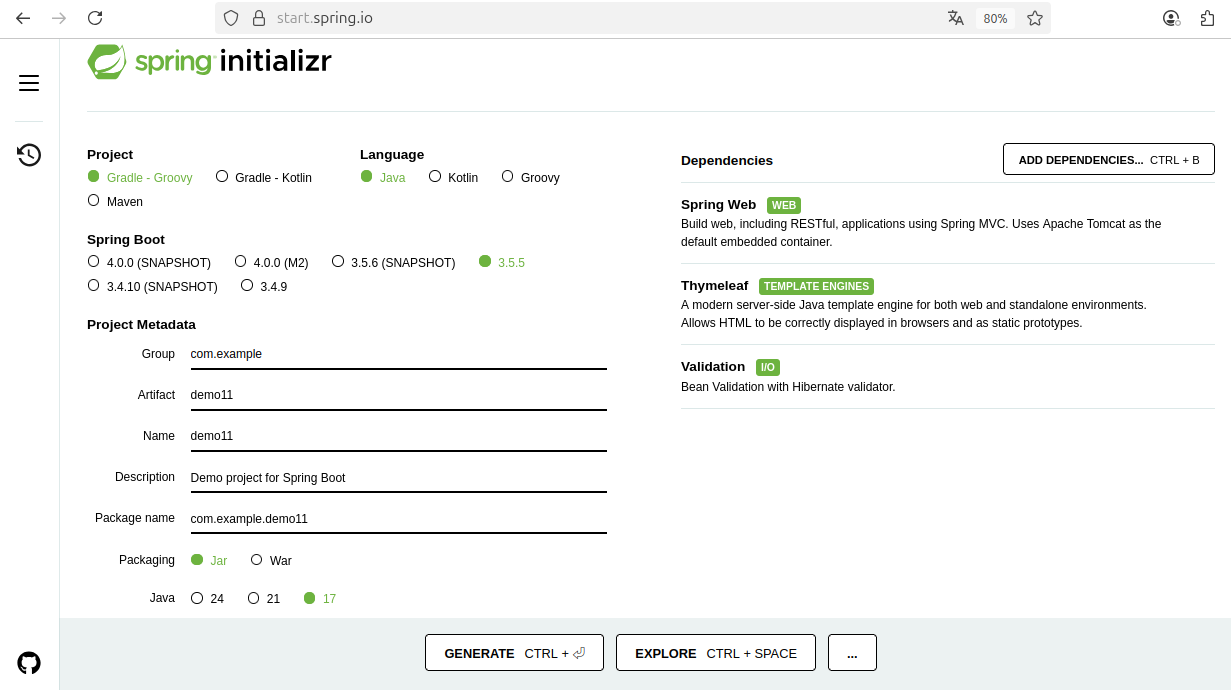This screenshot has height=690, width=1231.
Task: Select the Maven project option
Action: coord(115,201)
